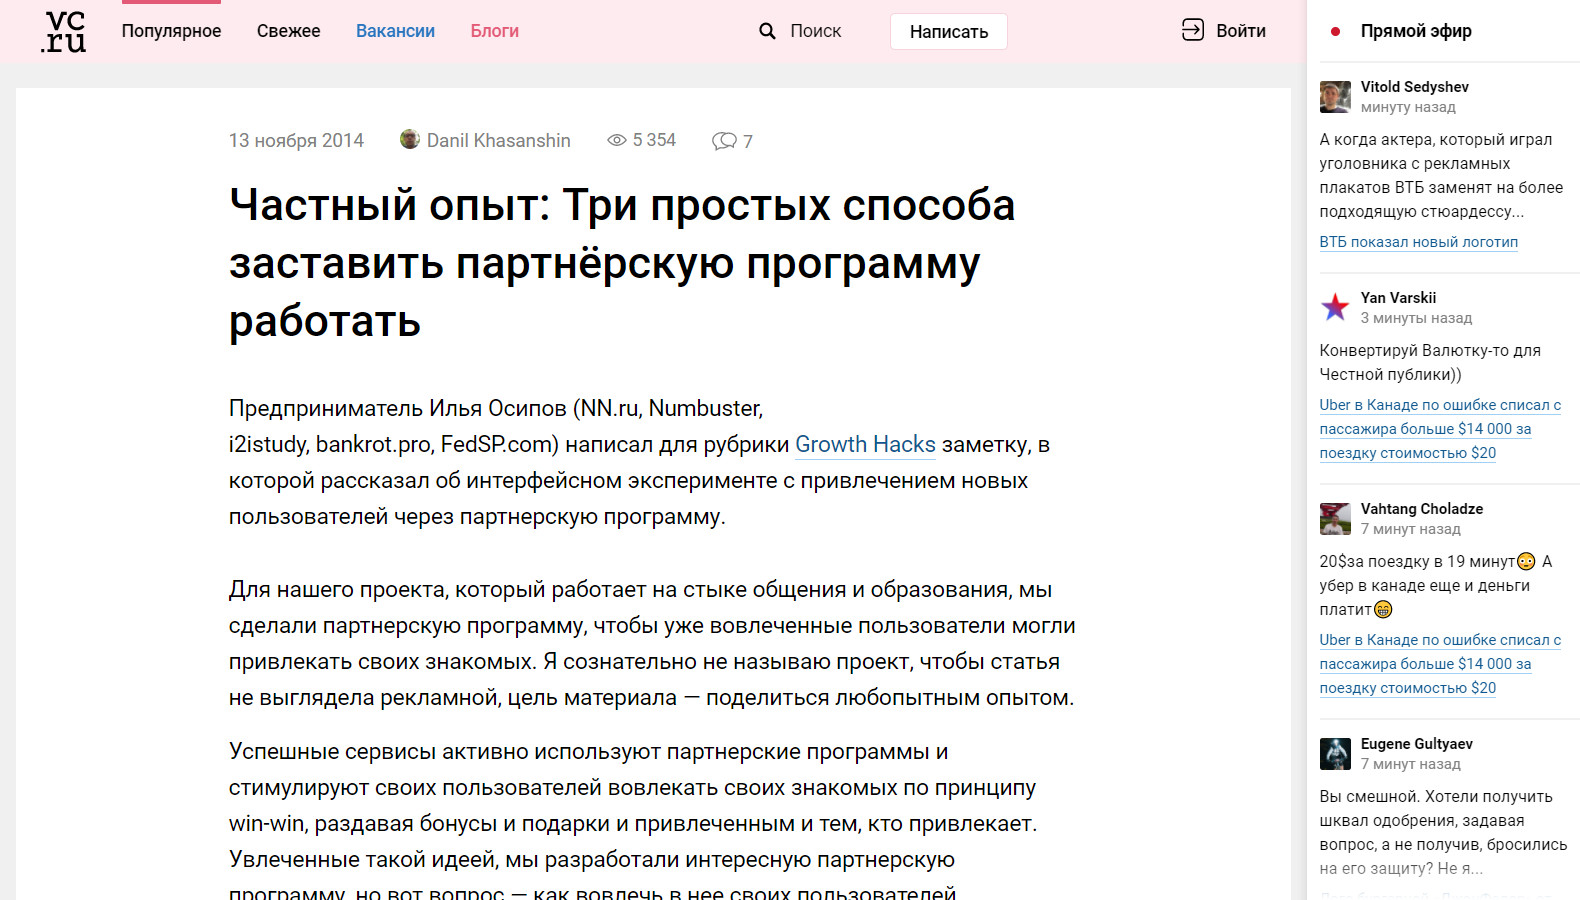
Task: Open Vitold Sedyshev's name link
Action: pos(1414,87)
